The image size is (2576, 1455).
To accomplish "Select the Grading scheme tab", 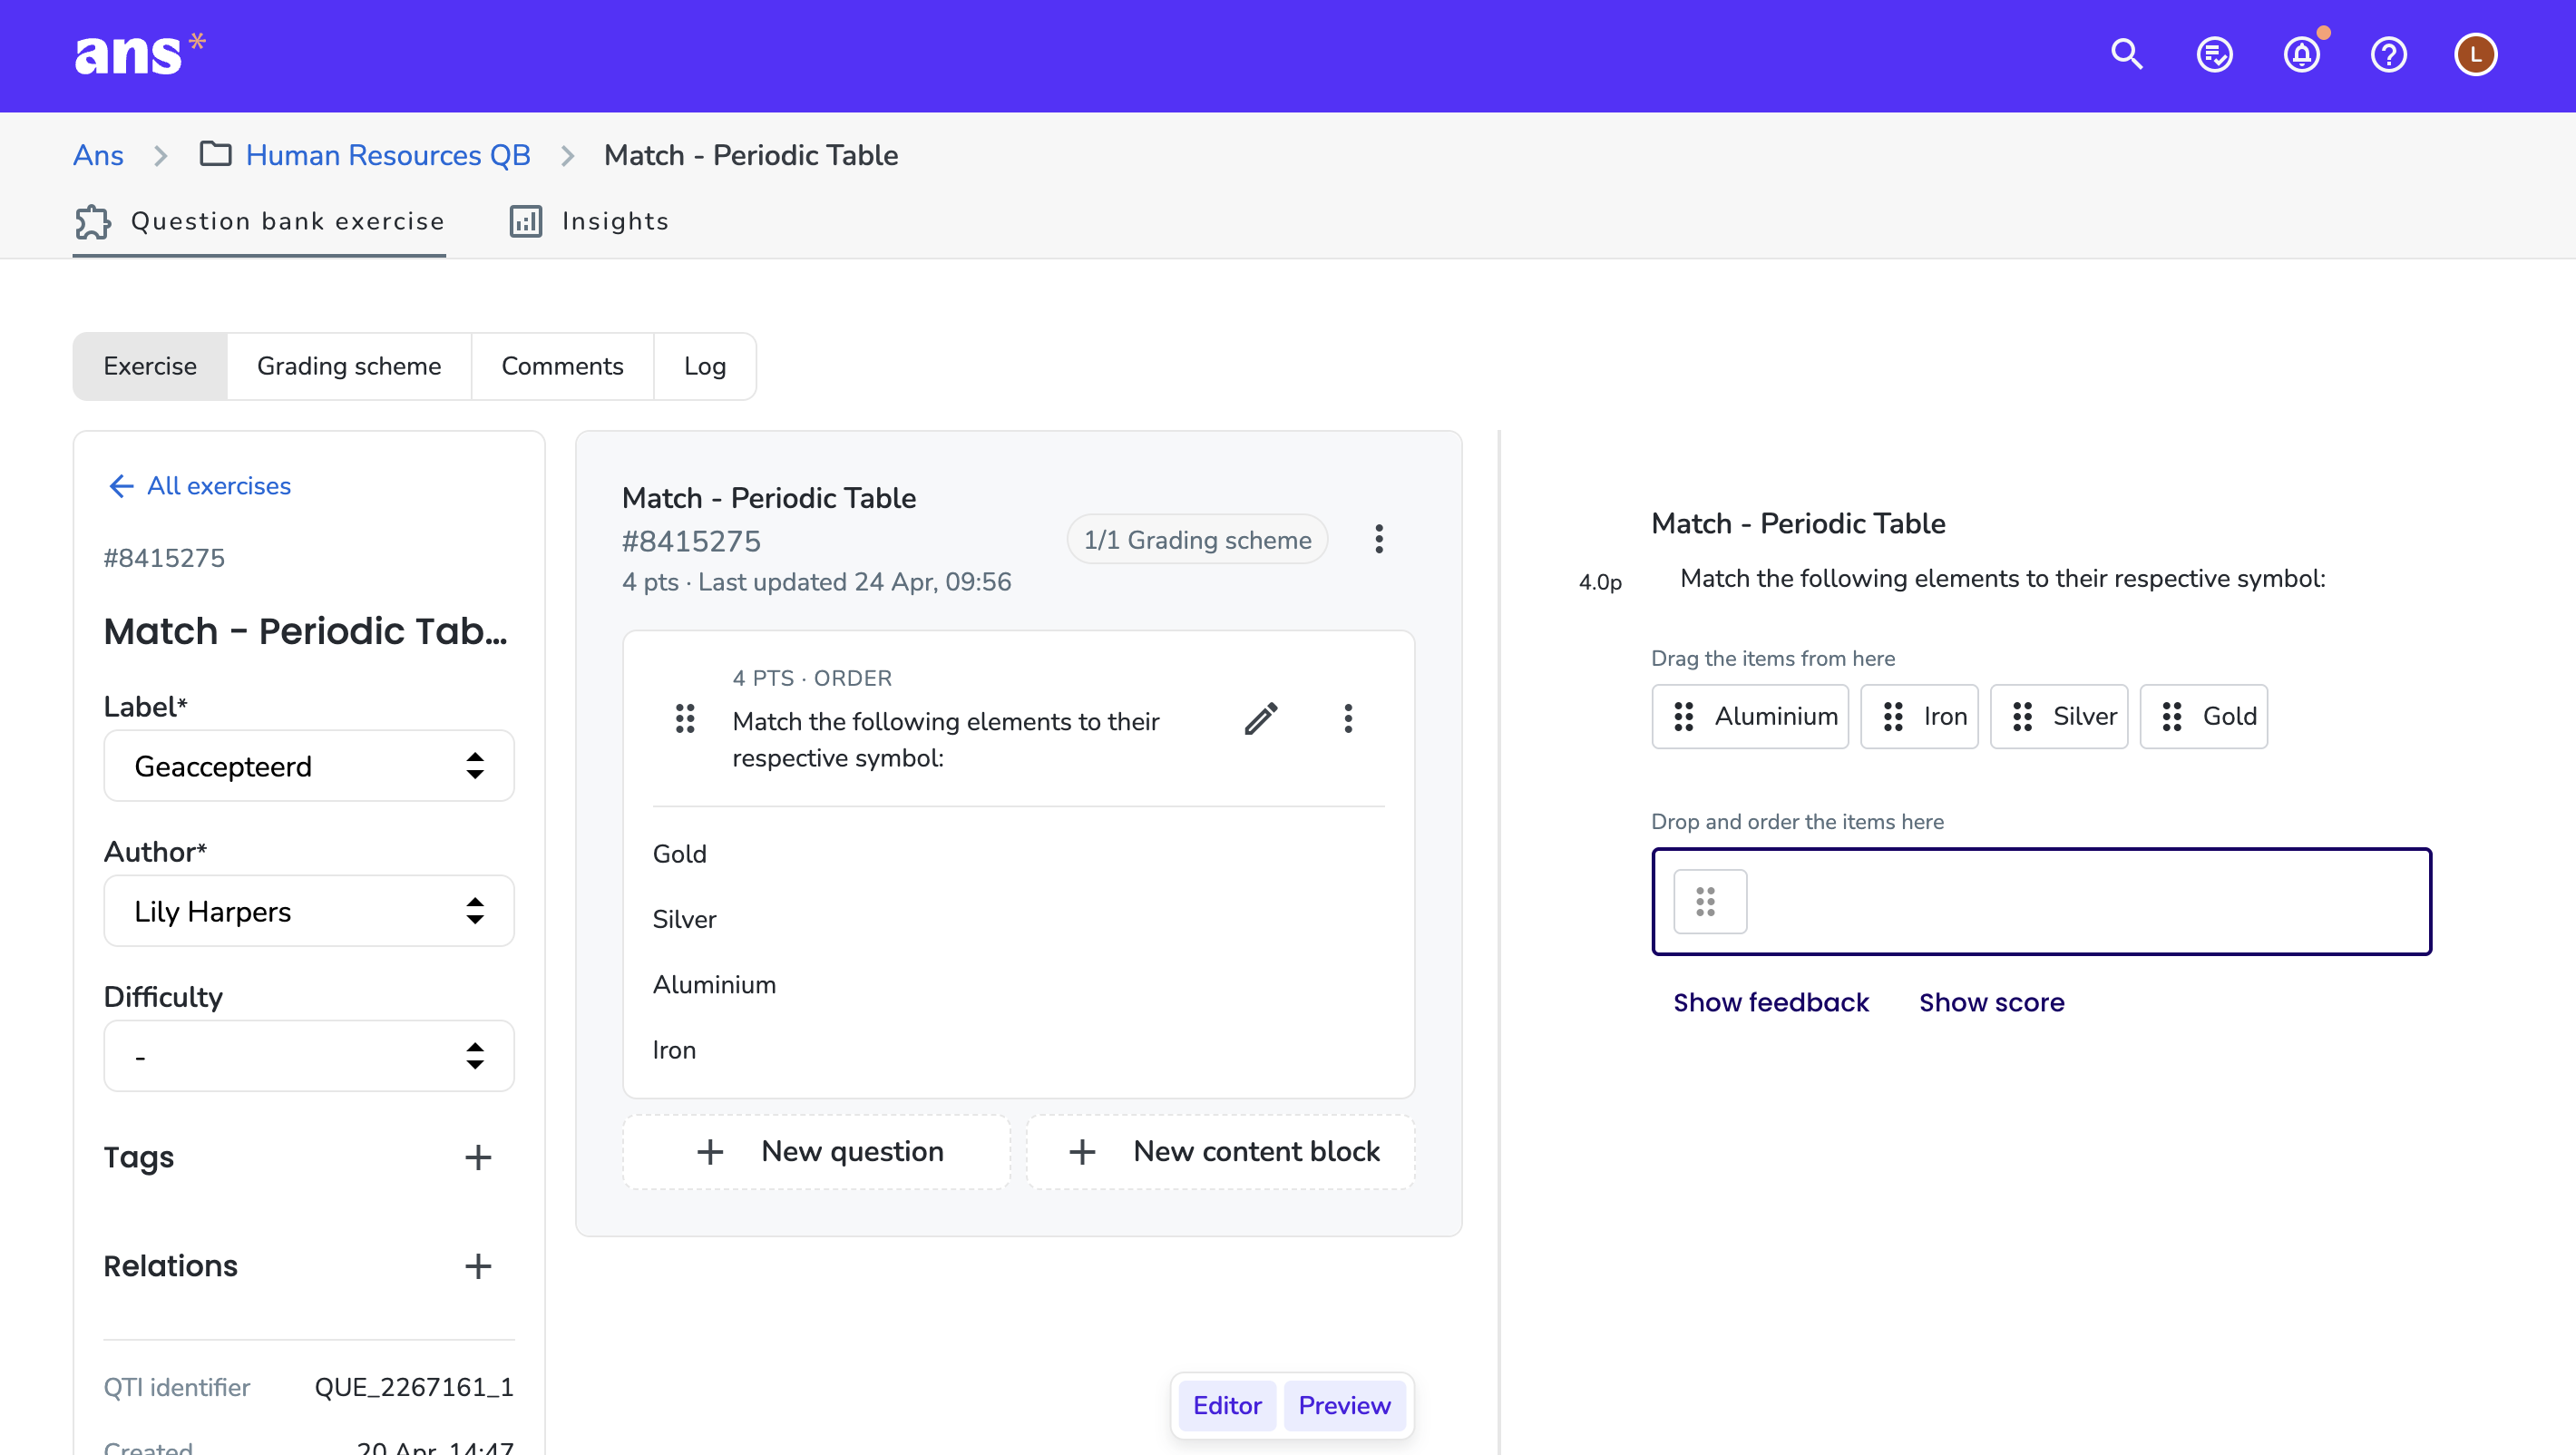I will (x=349, y=367).
